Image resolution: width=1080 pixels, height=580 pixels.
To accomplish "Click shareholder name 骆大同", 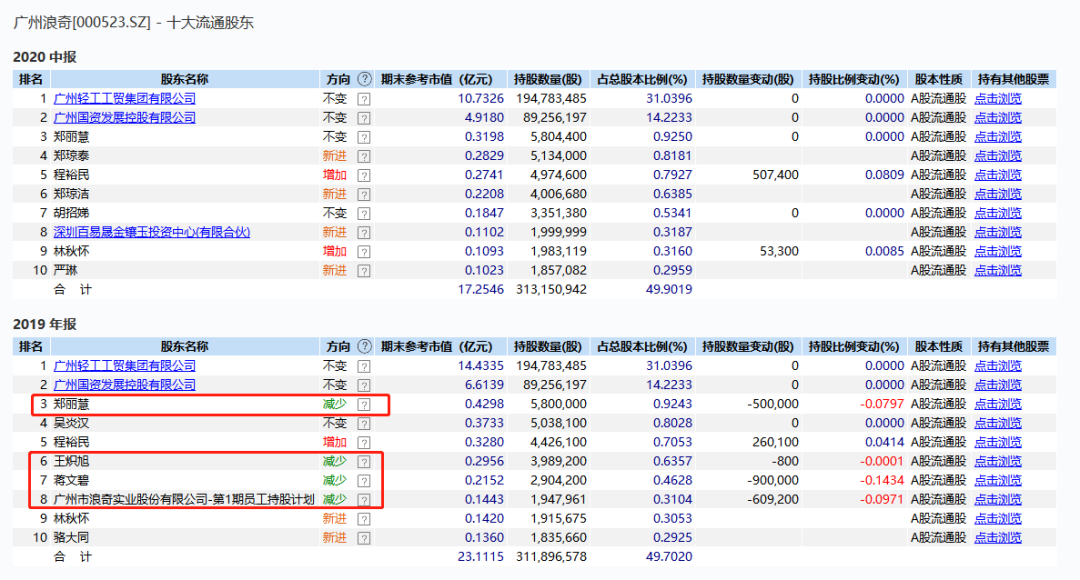I will (72, 537).
